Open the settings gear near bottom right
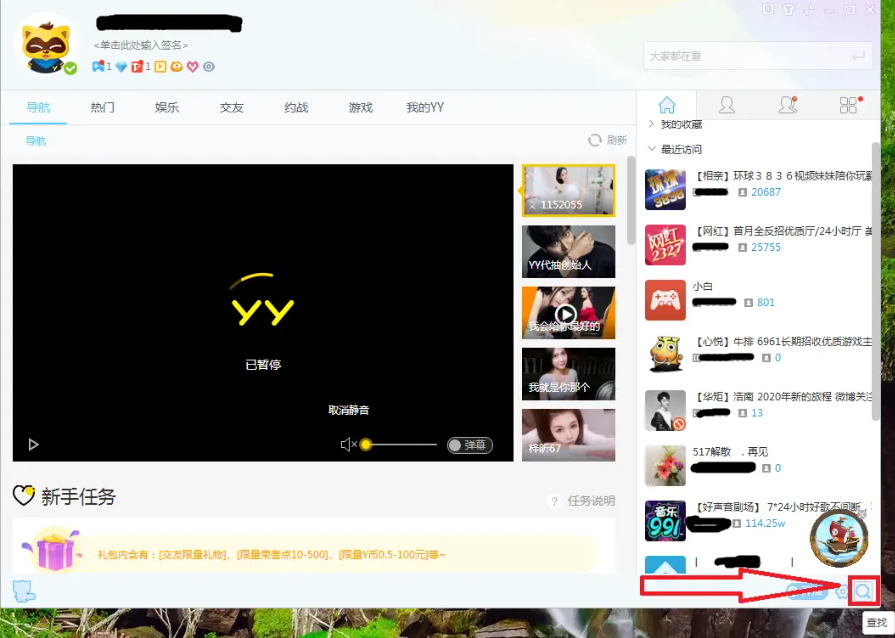This screenshot has width=895, height=638. pos(840,591)
